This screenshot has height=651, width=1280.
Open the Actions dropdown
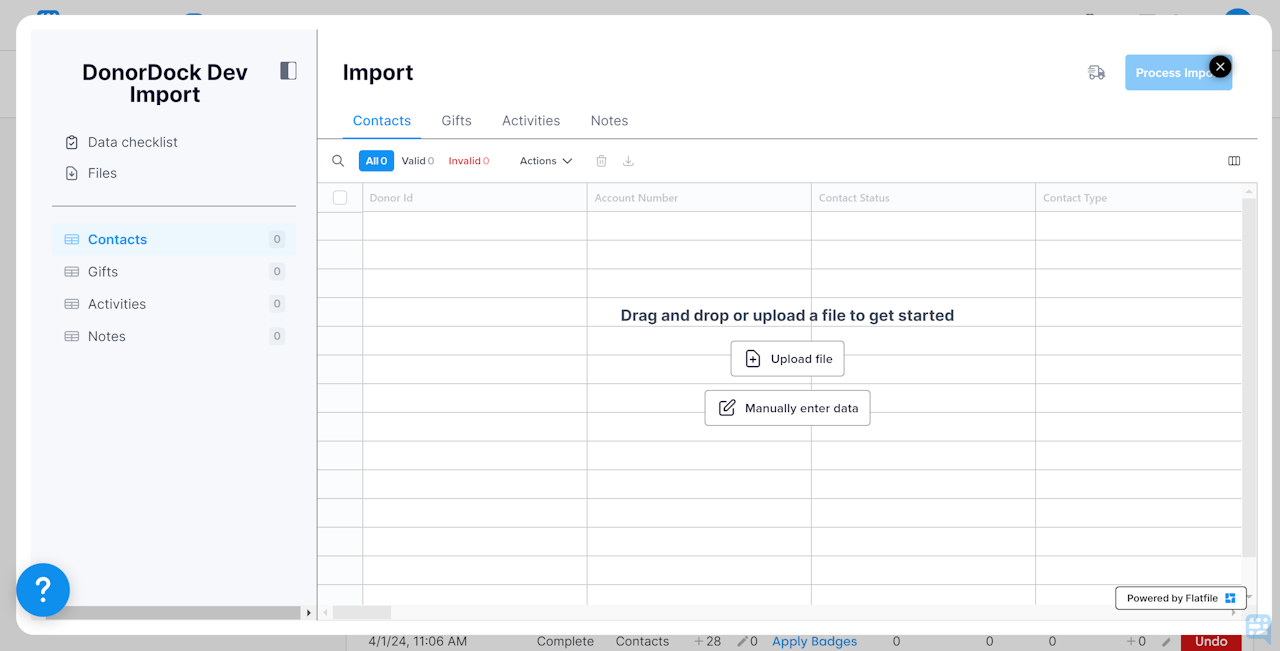pos(545,160)
